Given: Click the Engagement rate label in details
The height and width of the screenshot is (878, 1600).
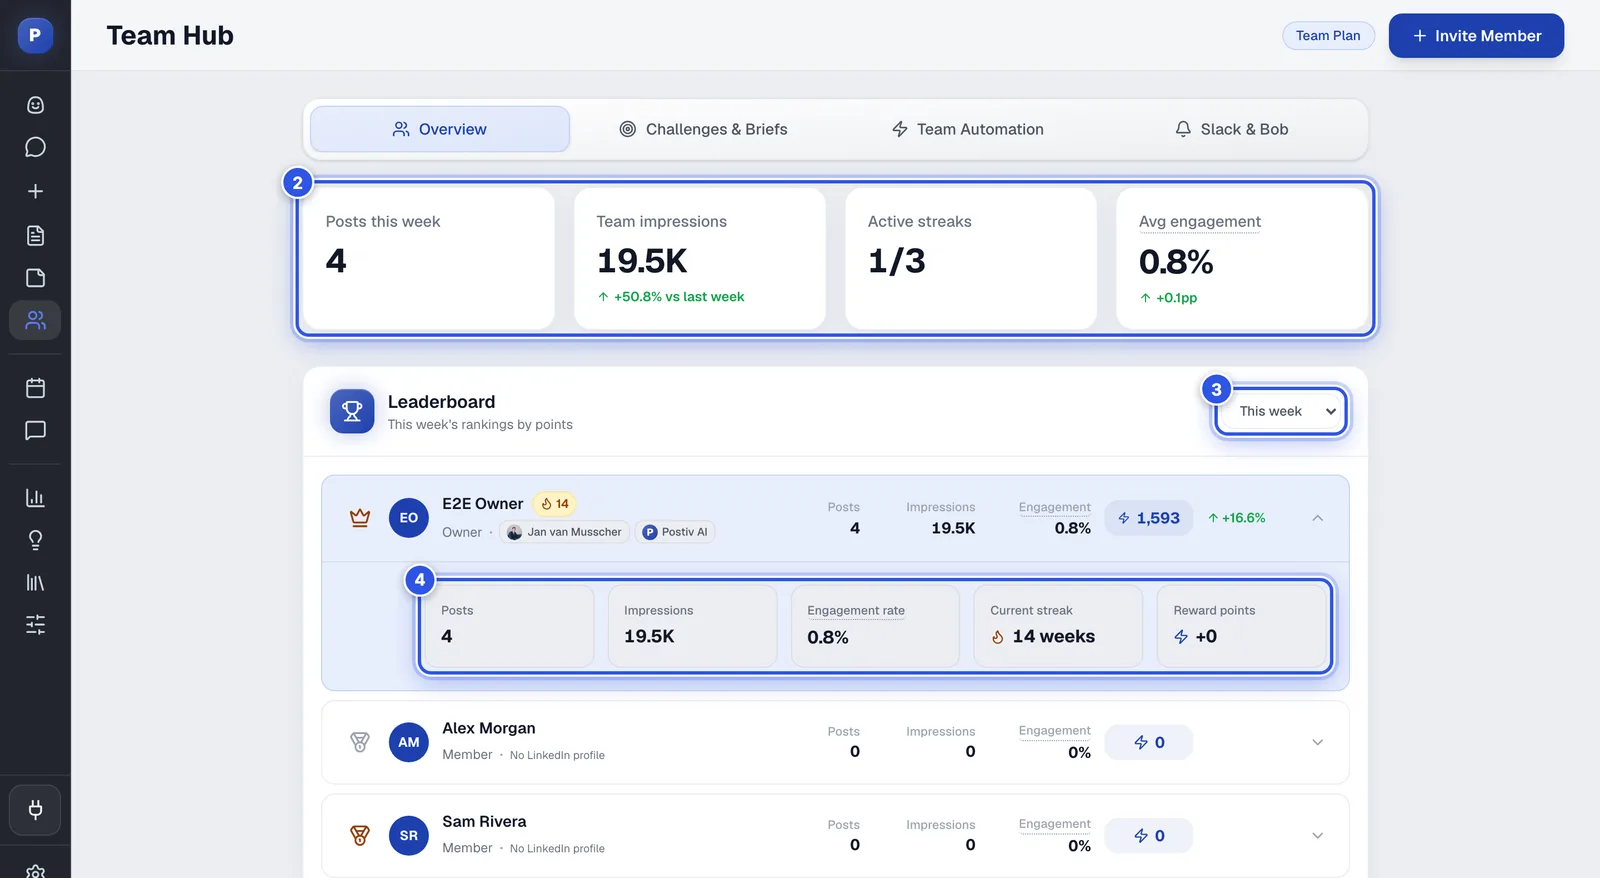Looking at the screenshot, I should [856, 610].
